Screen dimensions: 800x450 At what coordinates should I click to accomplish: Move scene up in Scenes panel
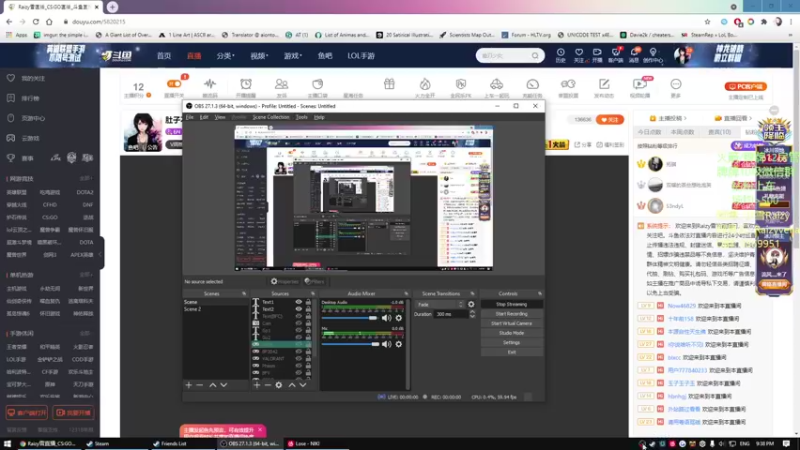pos(213,385)
